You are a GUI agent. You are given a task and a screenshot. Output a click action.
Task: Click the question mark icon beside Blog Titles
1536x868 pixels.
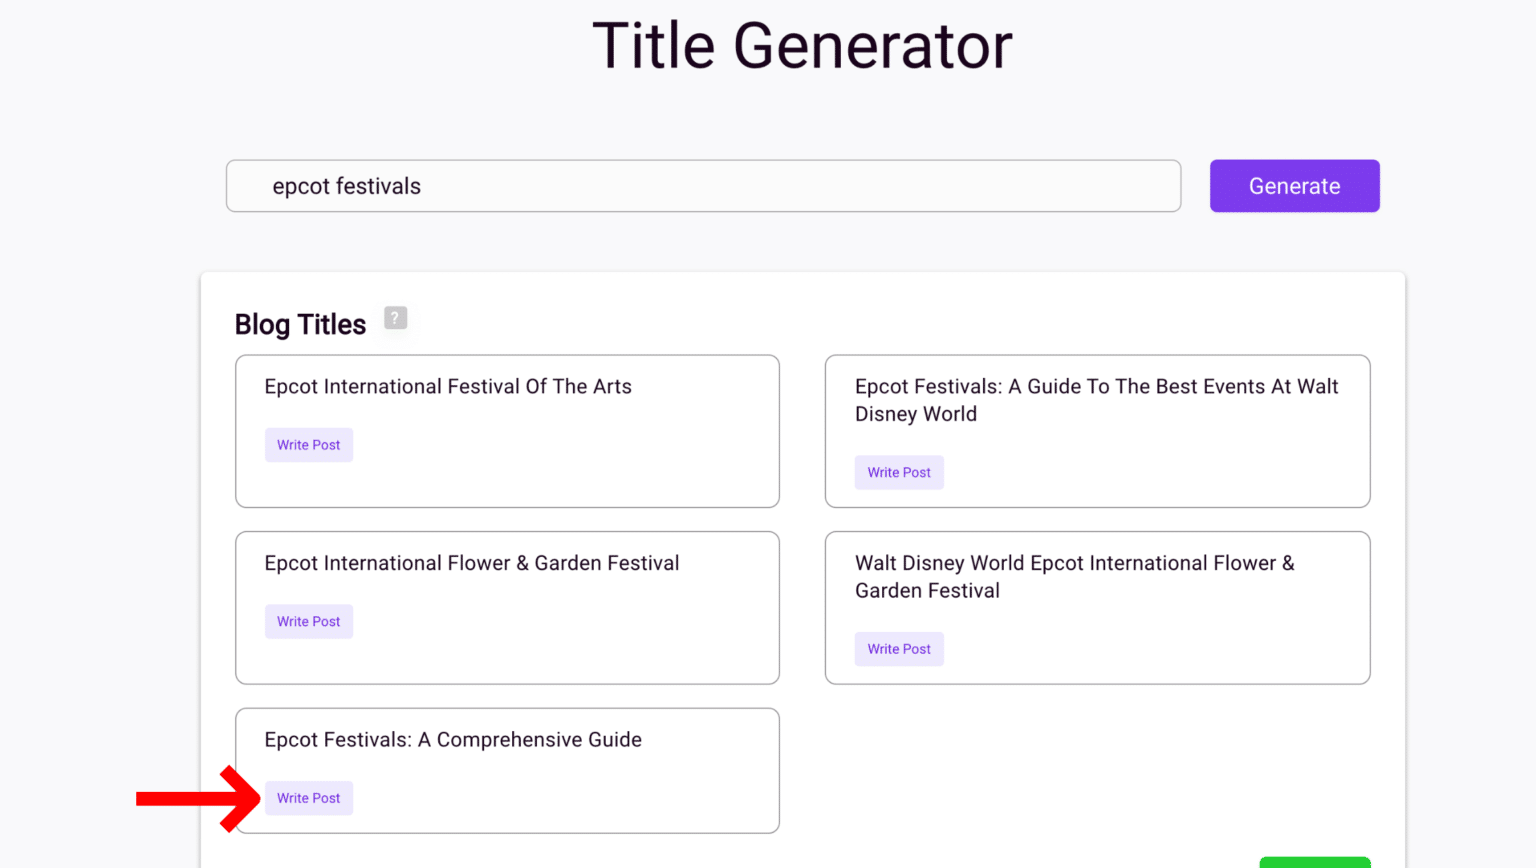click(395, 318)
